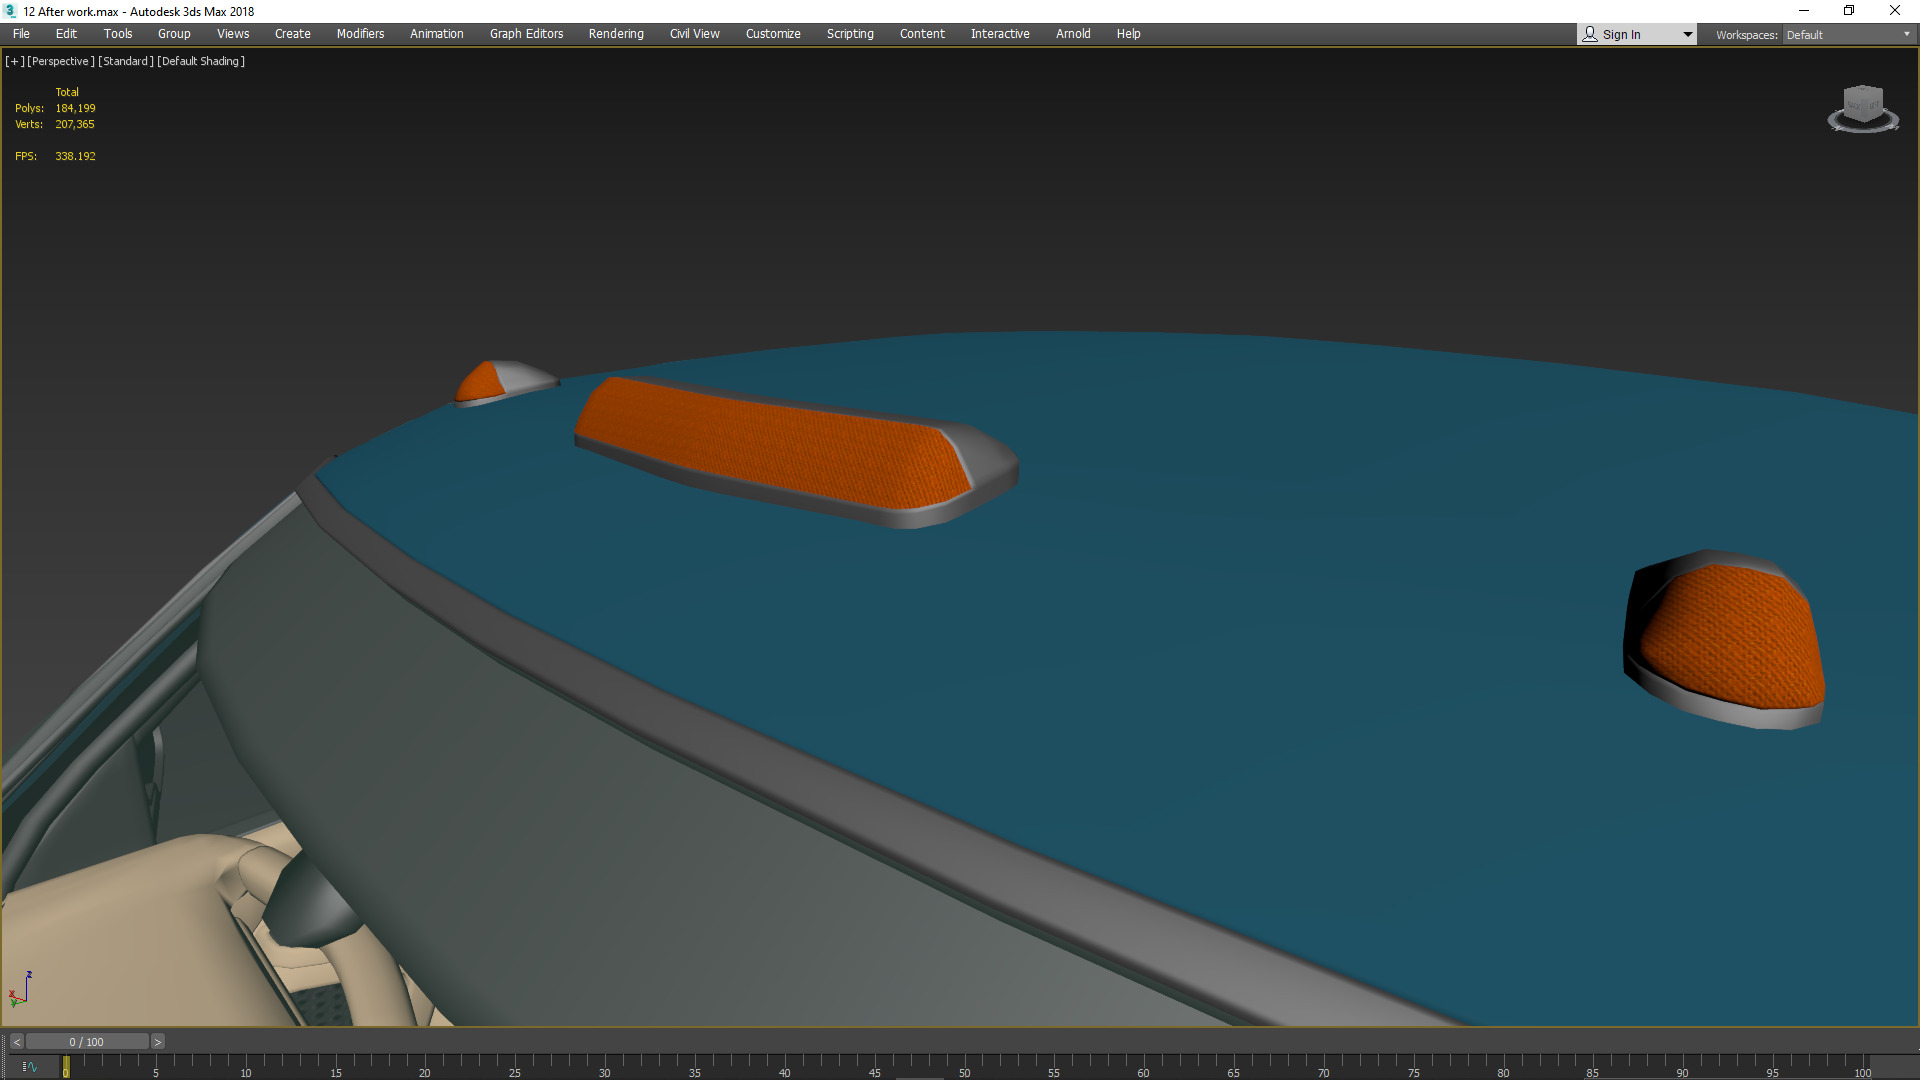Open the Civil View menu
1920x1080 pixels.
click(694, 34)
